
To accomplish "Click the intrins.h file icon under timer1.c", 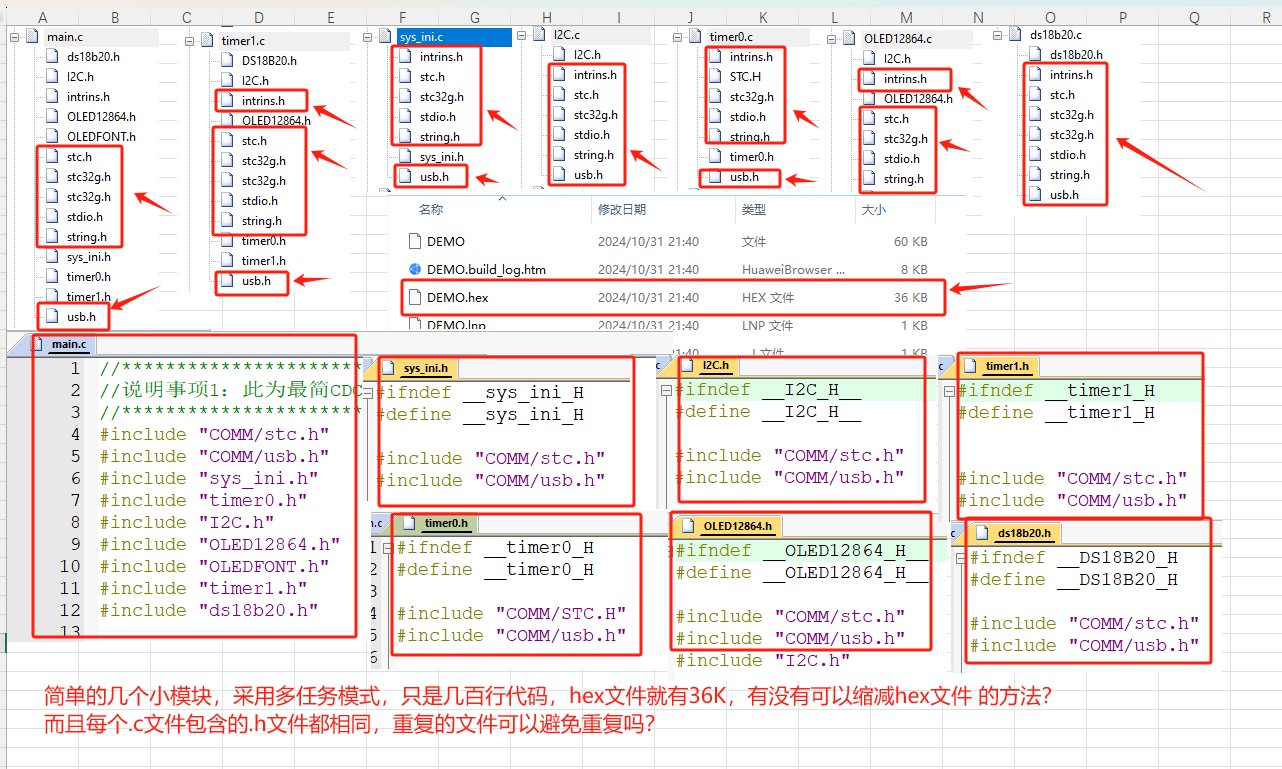I will pos(229,101).
